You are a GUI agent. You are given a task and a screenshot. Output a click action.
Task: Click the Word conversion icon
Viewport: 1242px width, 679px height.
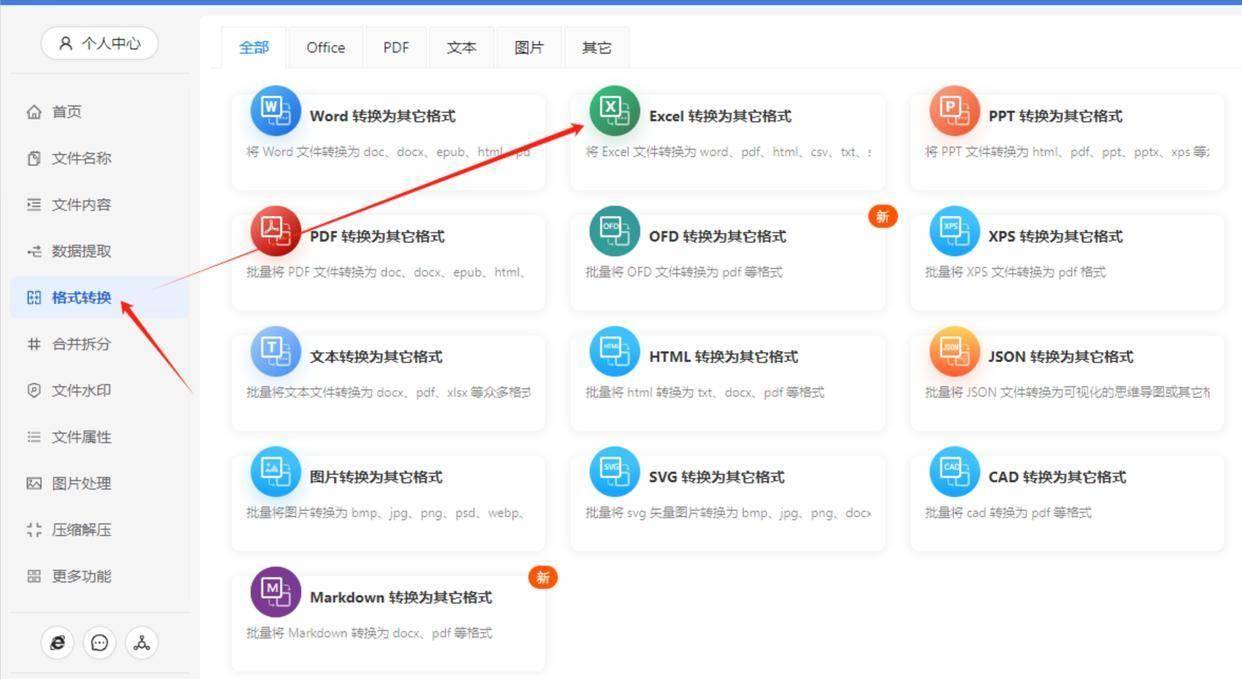click(275, 111)
